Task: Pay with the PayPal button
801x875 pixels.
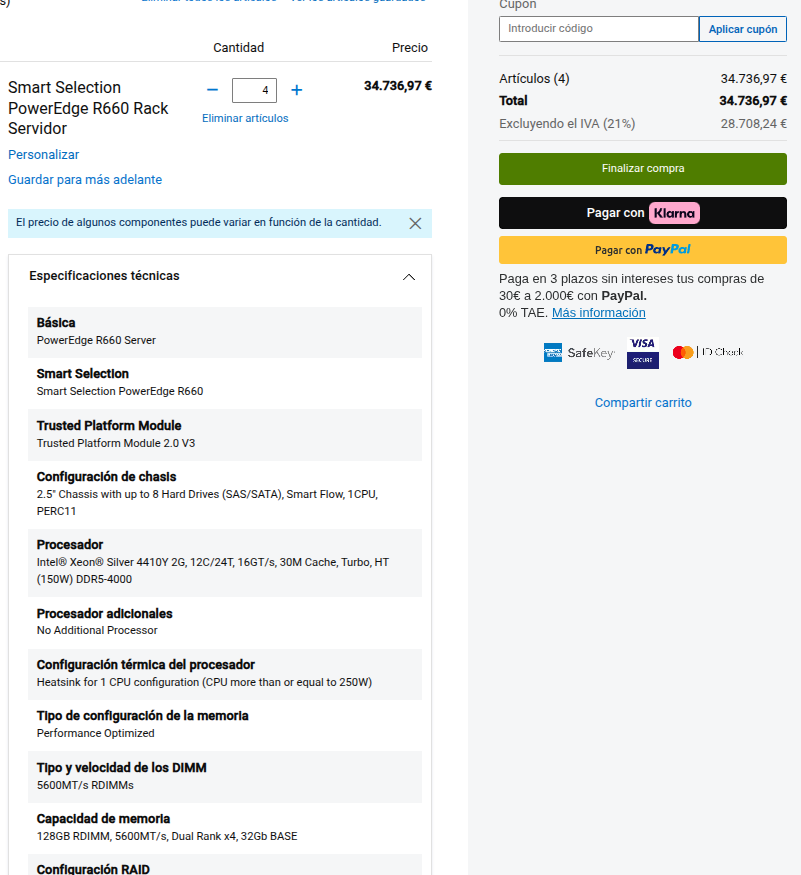Action: click(642, 250)
